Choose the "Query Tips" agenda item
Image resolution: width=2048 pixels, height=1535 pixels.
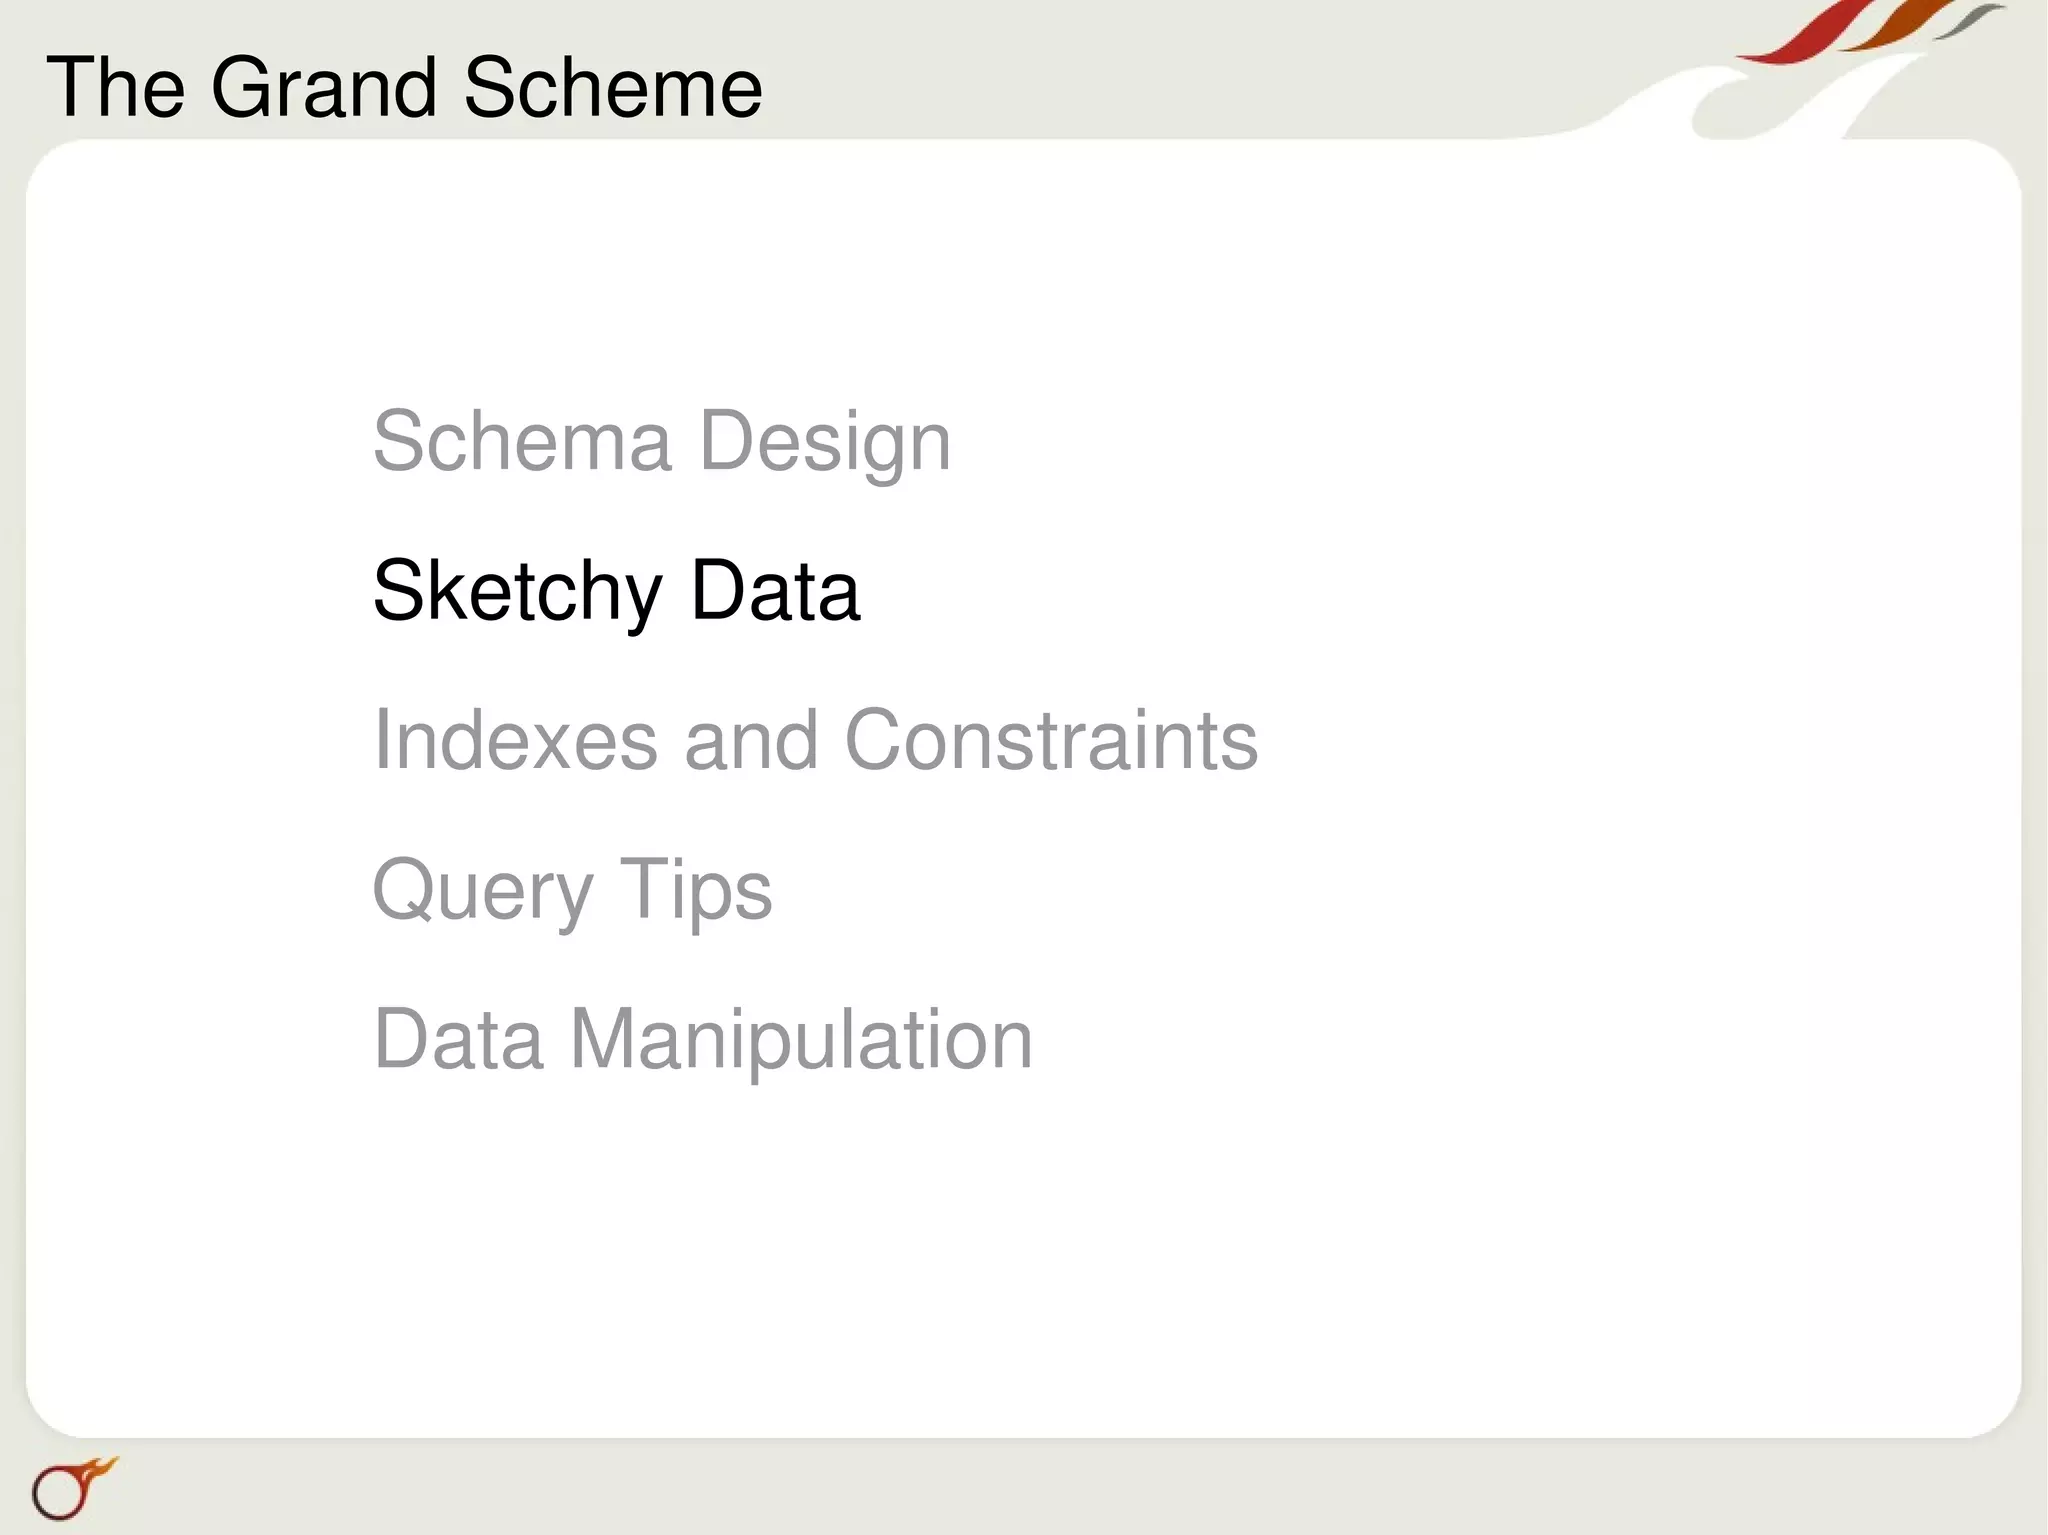point(571,889)
